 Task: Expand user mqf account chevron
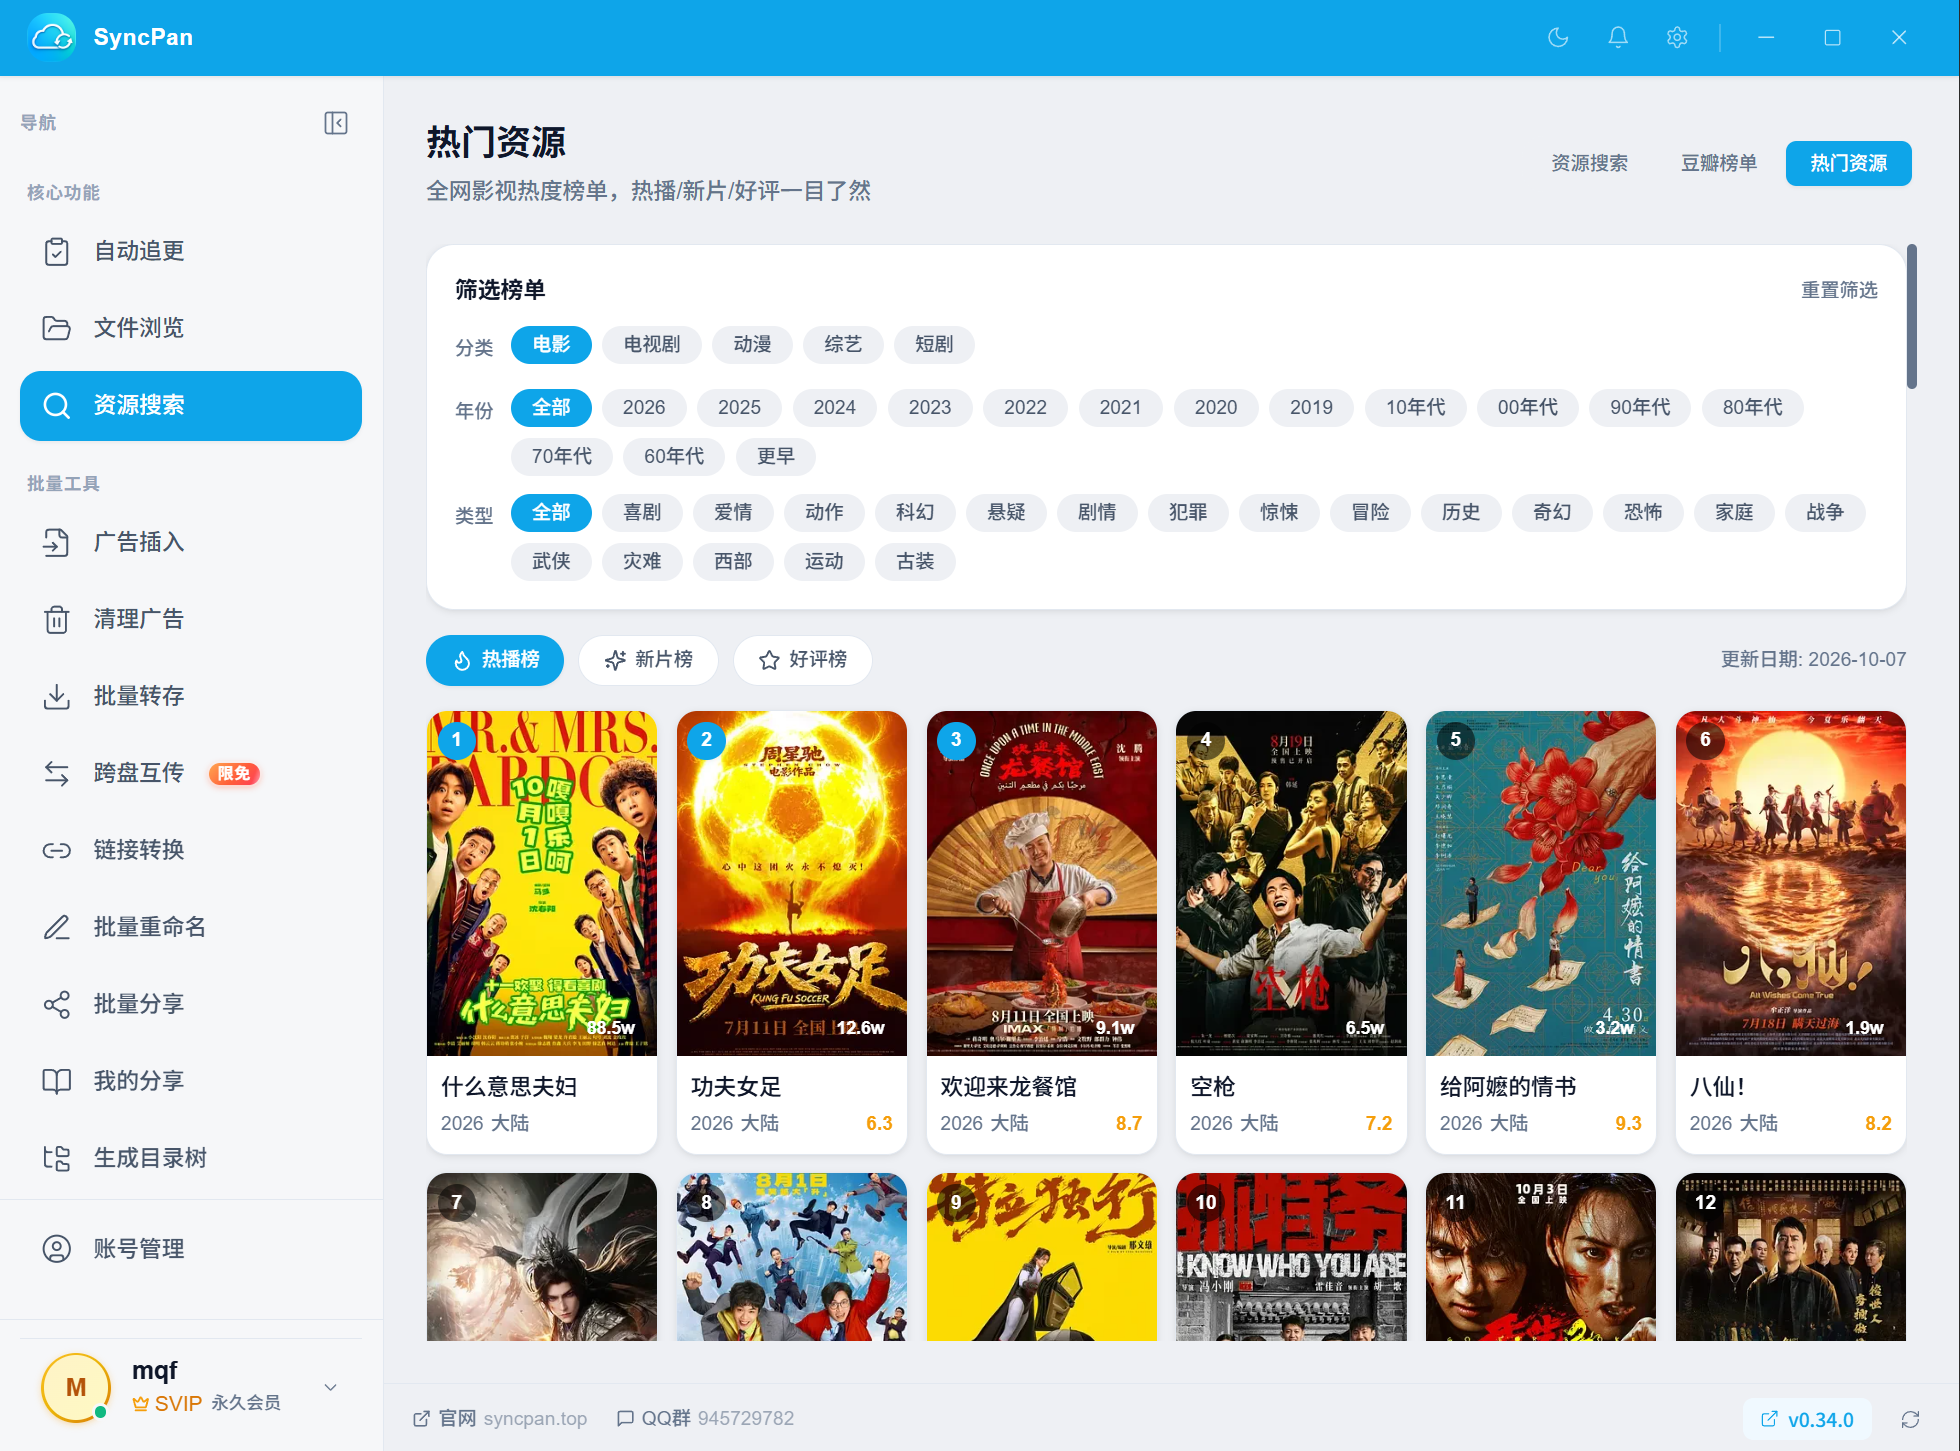click(331, 1387)
